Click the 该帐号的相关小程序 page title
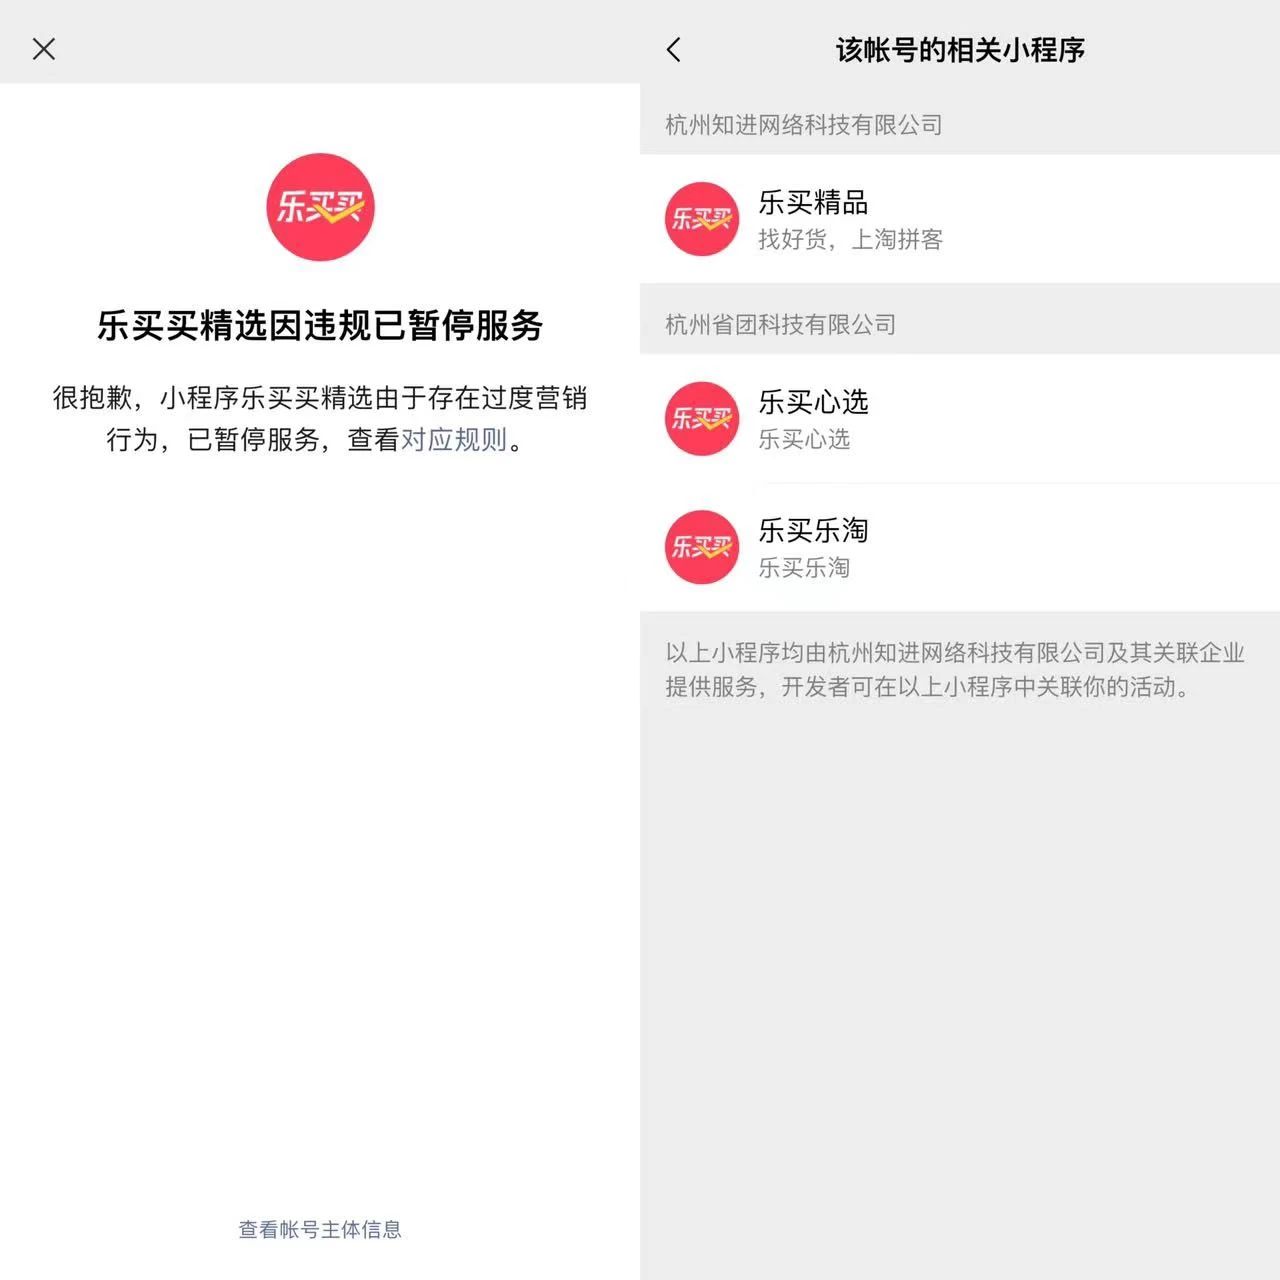 [960, 49]
